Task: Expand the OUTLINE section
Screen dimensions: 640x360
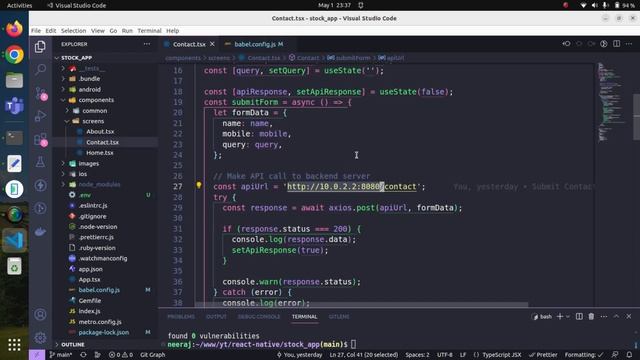Action: [73, 344]
